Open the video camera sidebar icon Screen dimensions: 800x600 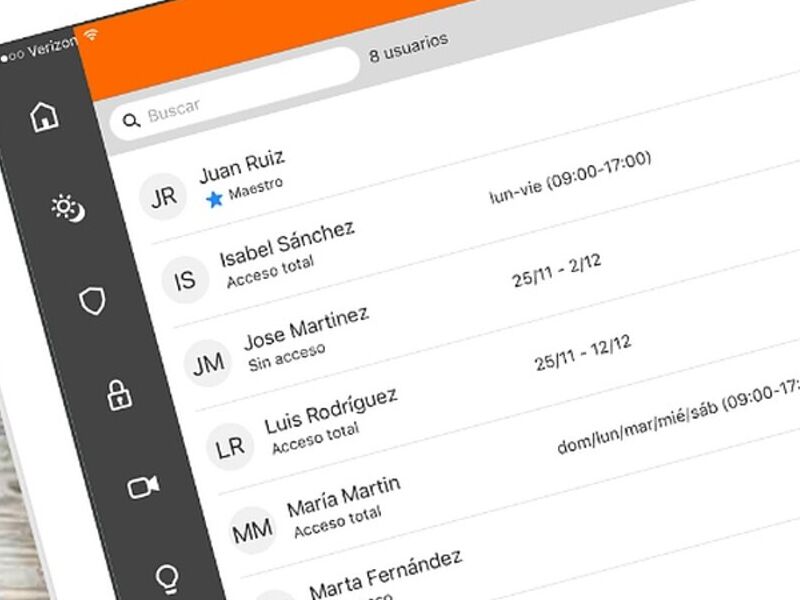pos(143,487)
